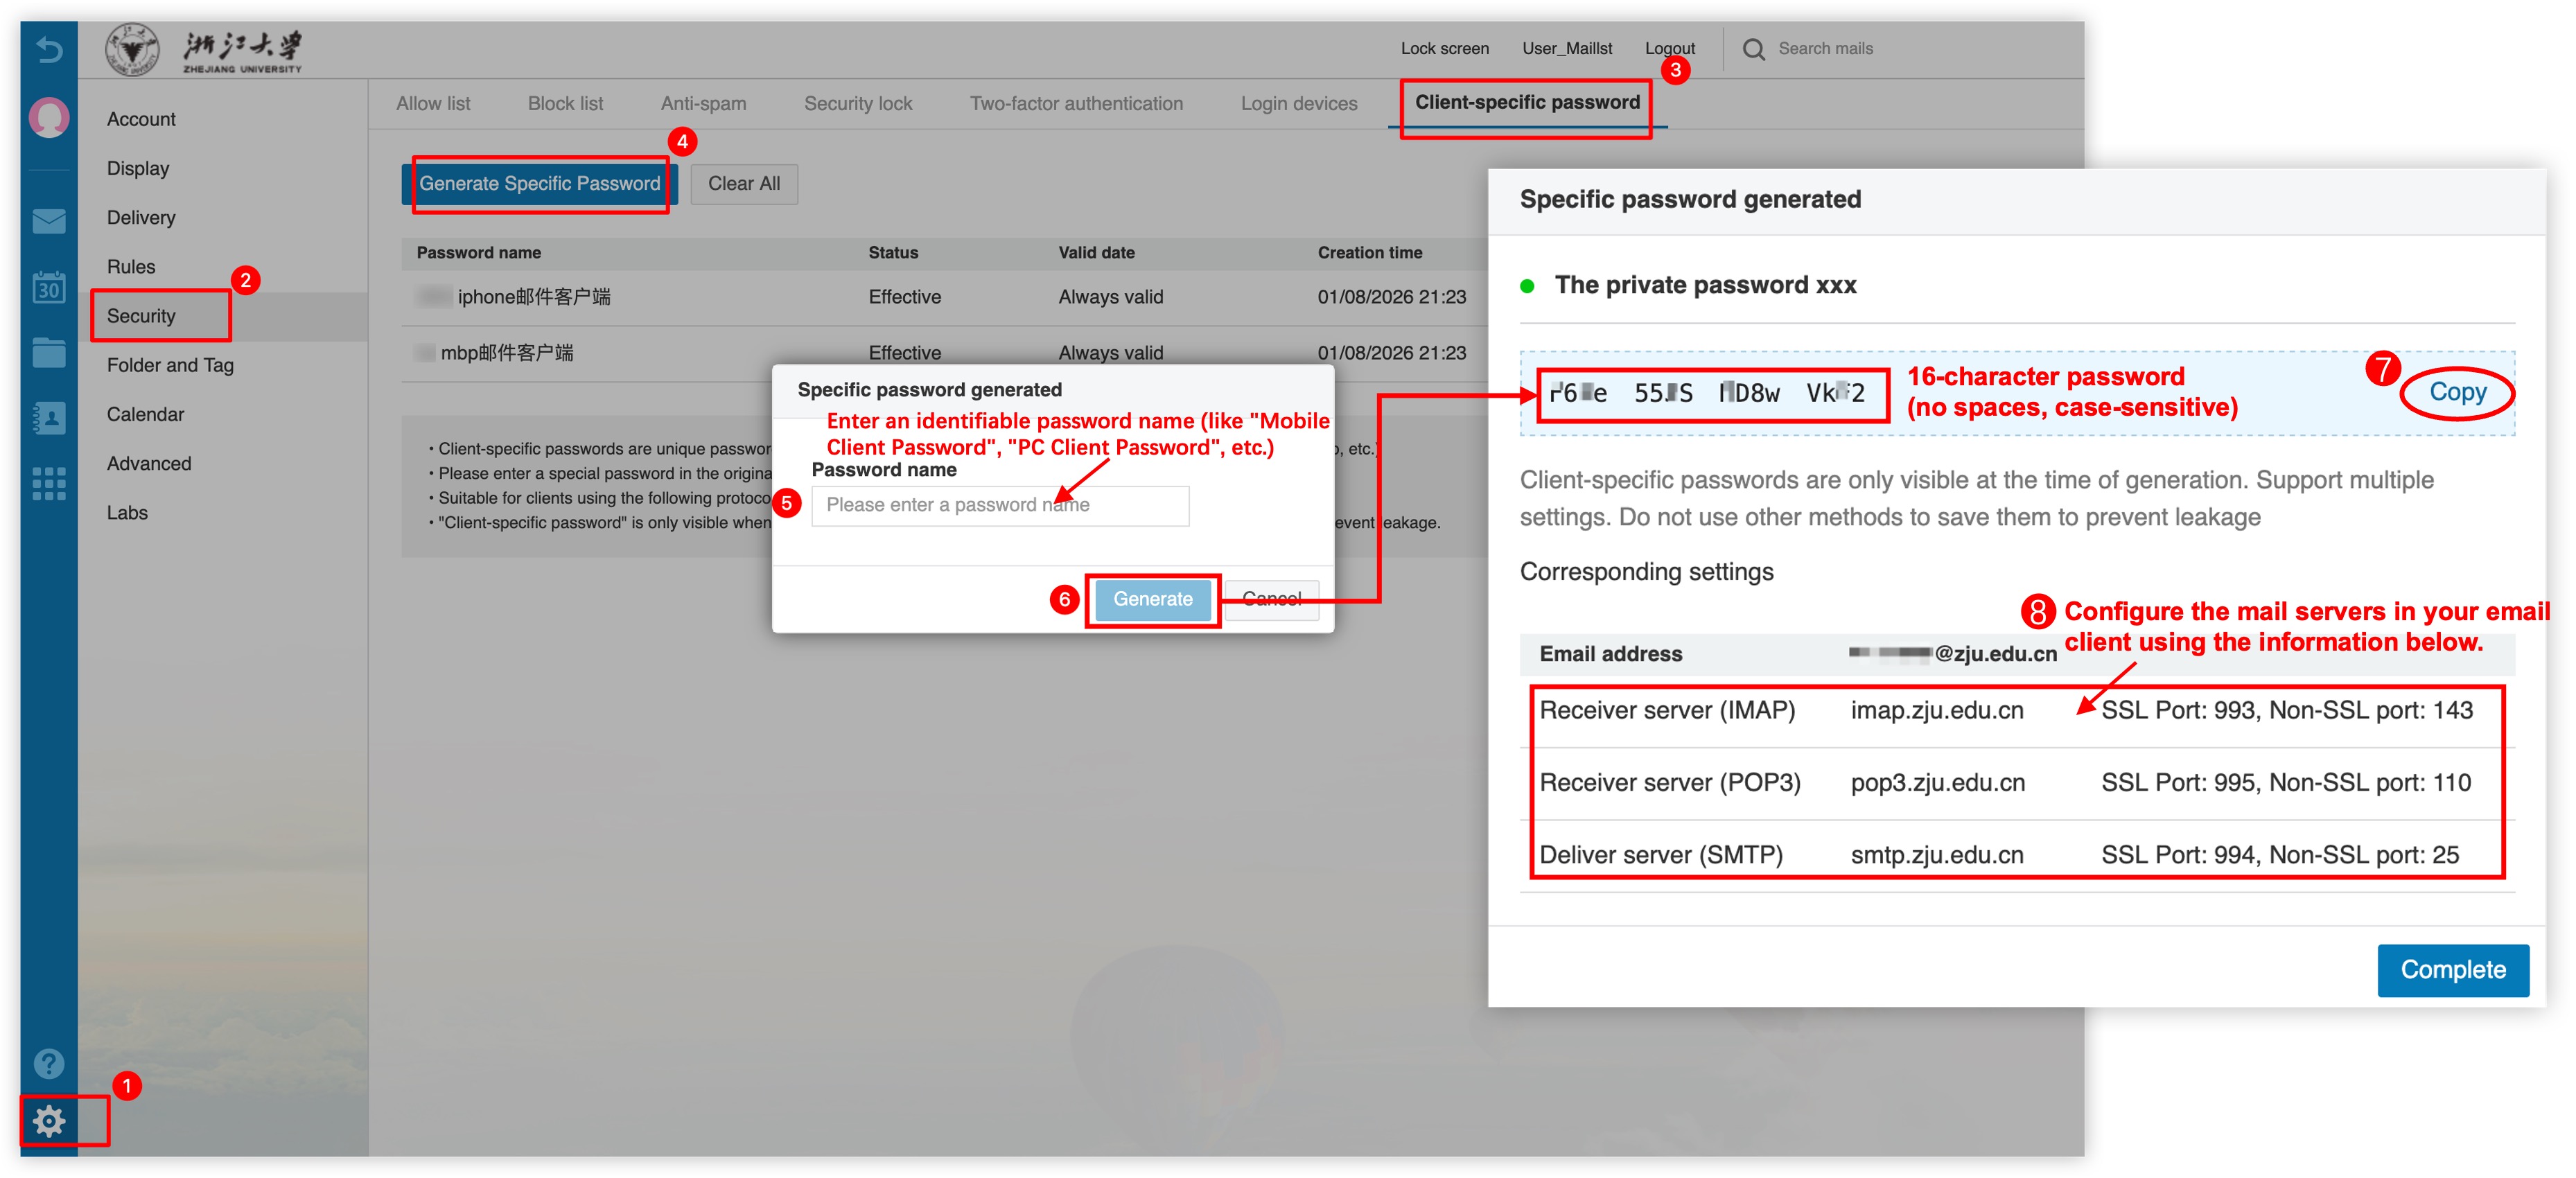The image size is (2576, 1178).
Task: Open the Calendar icon in the sidebar
Action: tap(48, 287)
